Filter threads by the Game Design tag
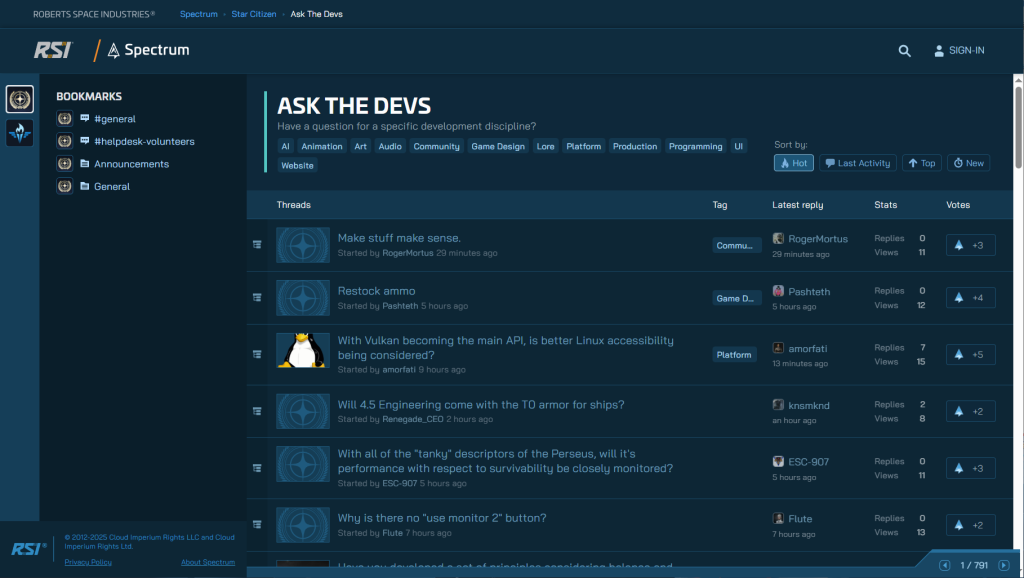 [x=498, y=146]
